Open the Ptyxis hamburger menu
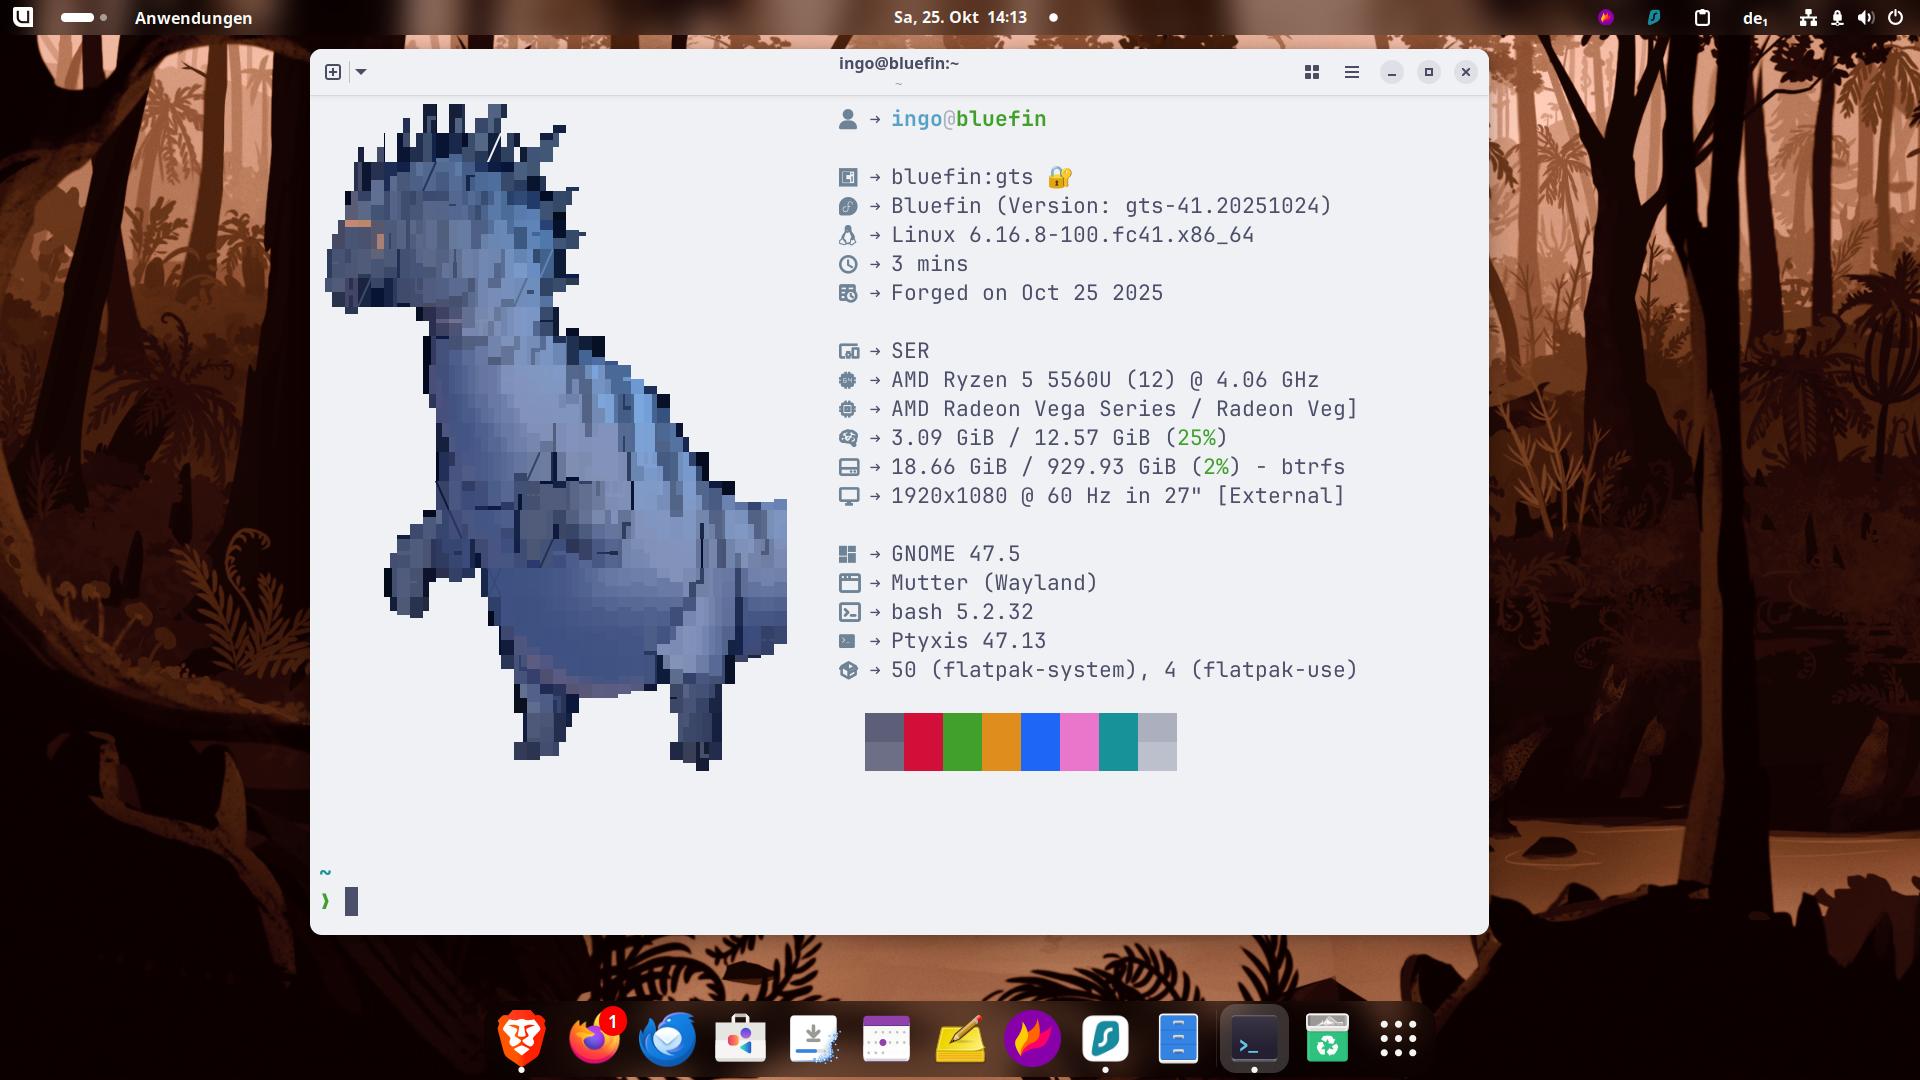 pos(1352,72)
